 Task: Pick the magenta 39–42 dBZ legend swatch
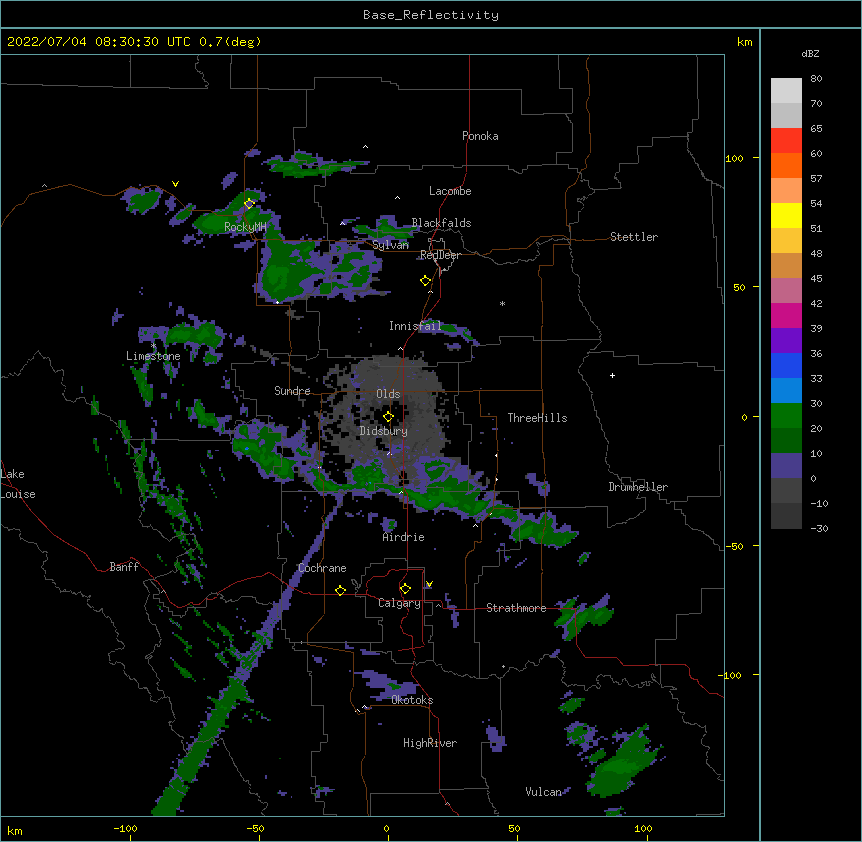pyautogui.click(x=786, y=315)
